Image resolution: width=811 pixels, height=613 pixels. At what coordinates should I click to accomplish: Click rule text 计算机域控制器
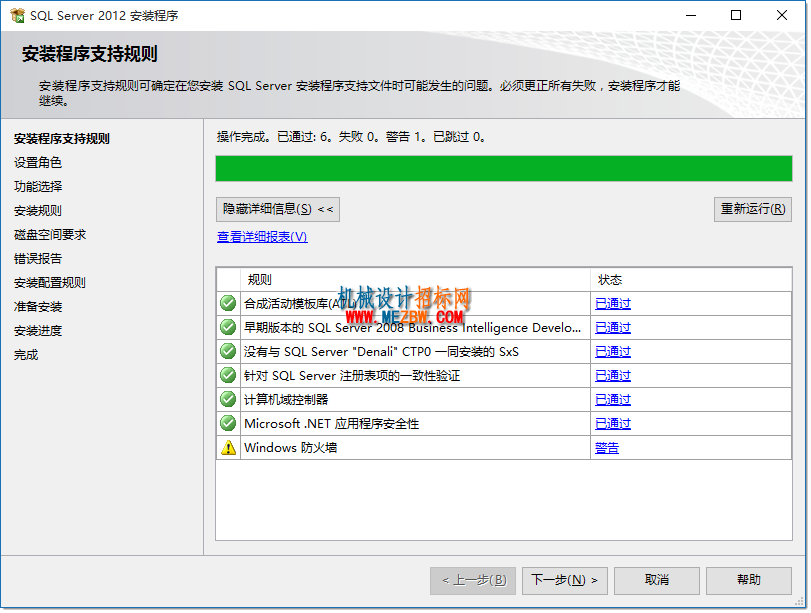pos(286,399)
